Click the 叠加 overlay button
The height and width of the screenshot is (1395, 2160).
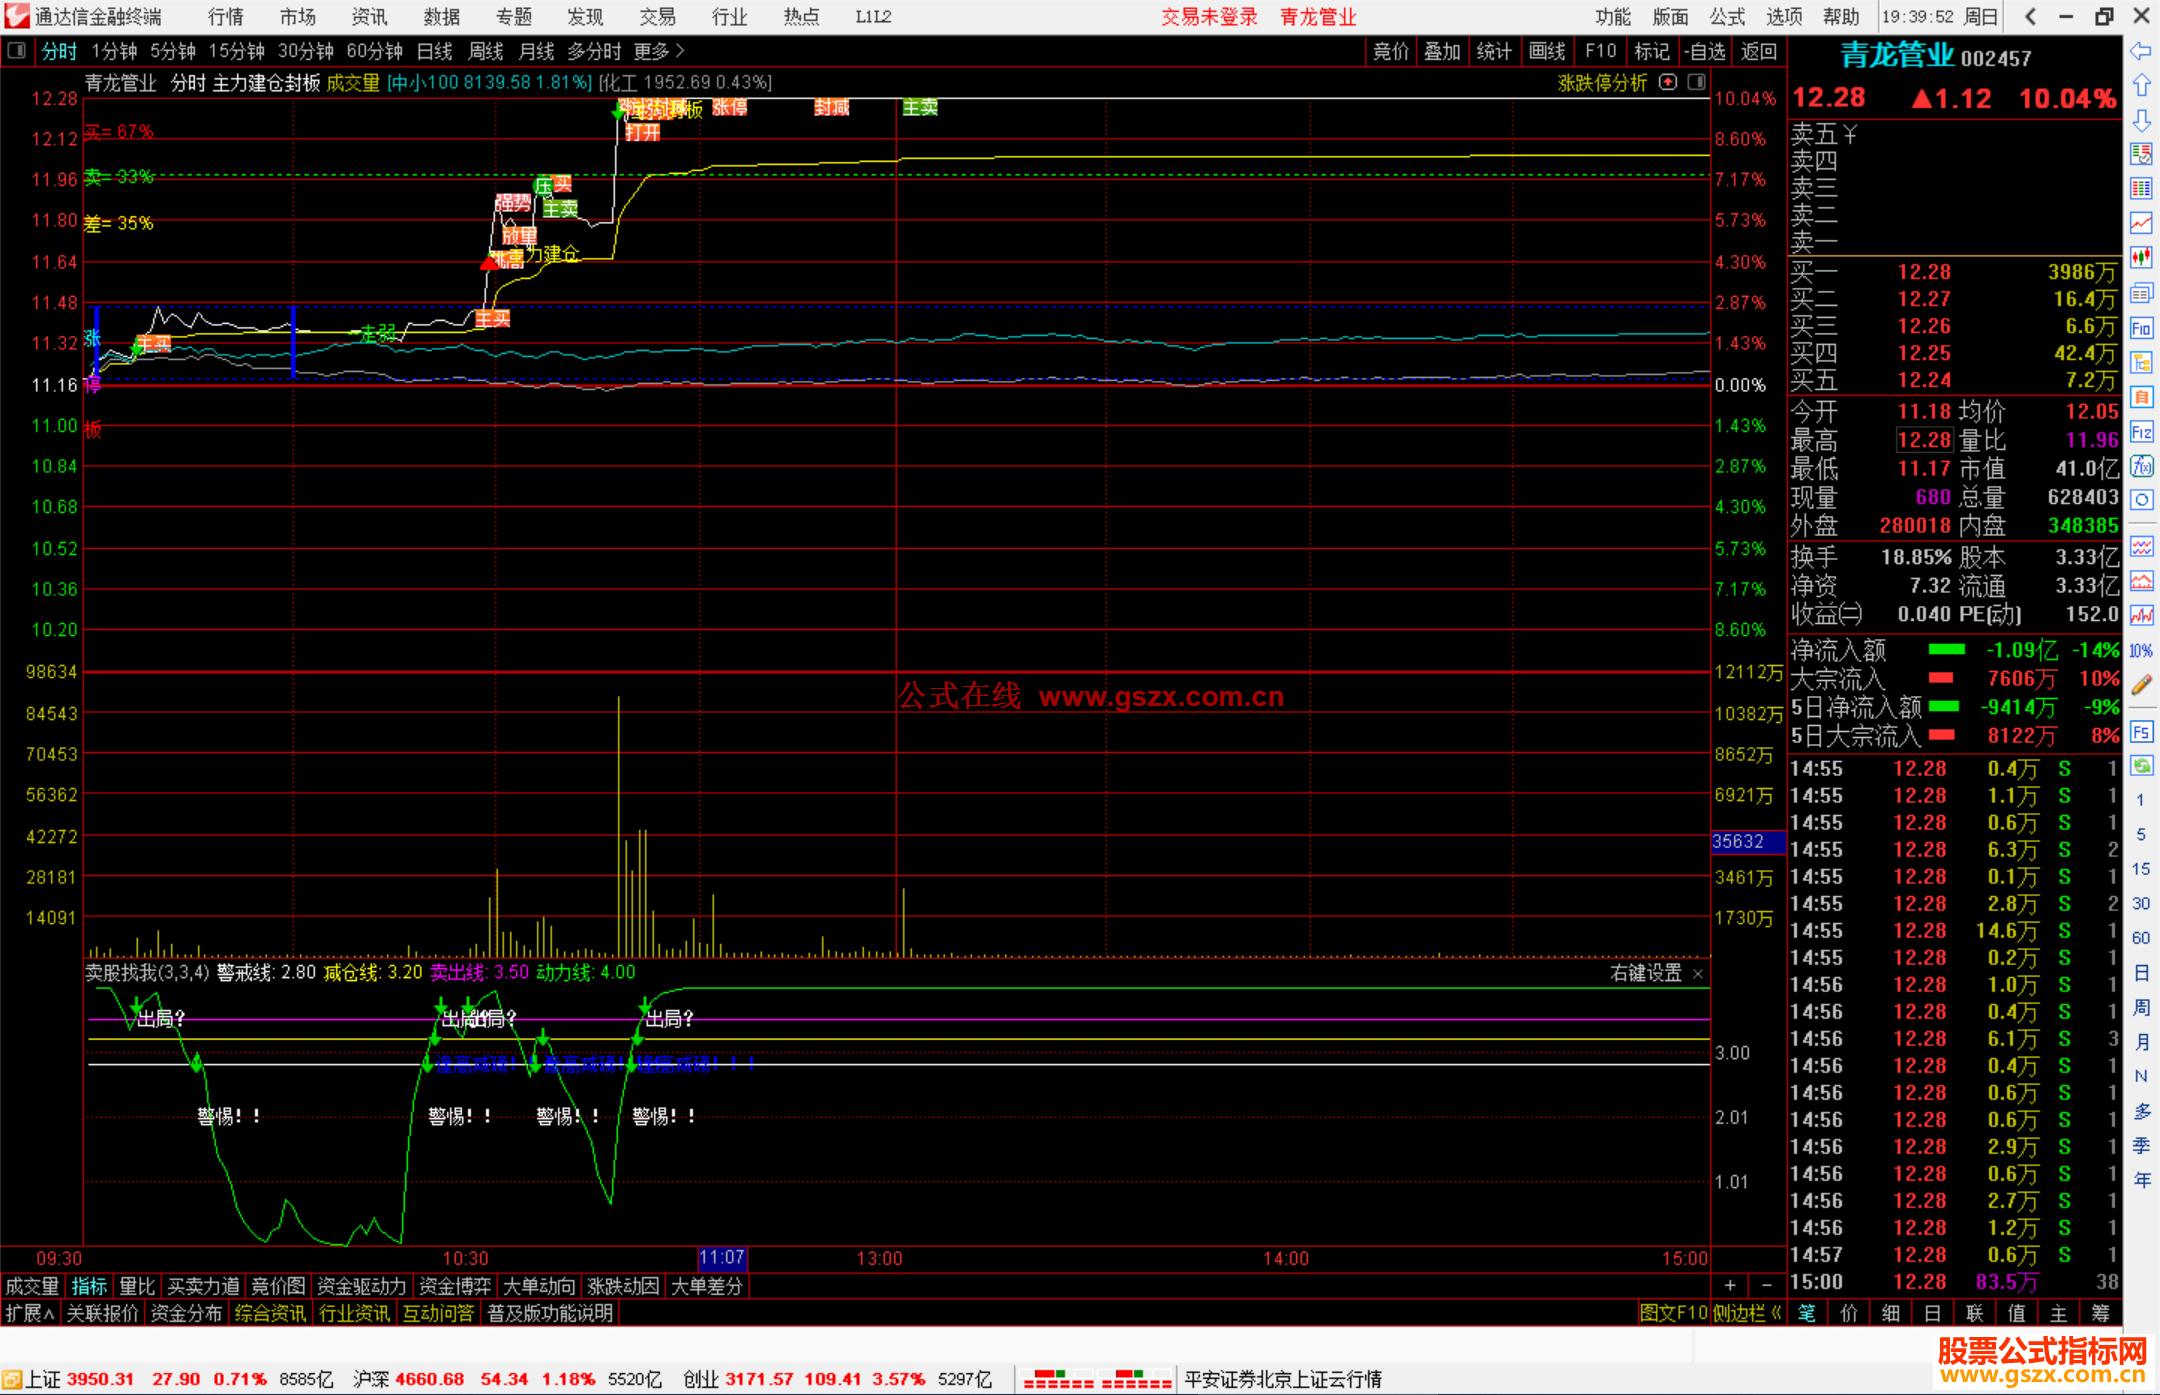point(1442,51)
